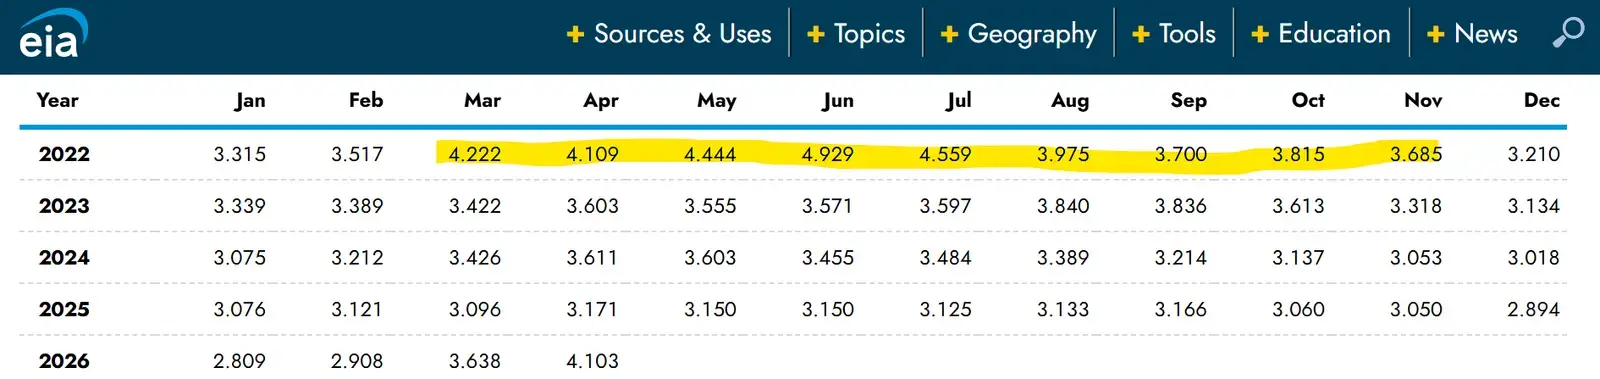
Task: Open the Geography menu
Action: (1032, 34)
